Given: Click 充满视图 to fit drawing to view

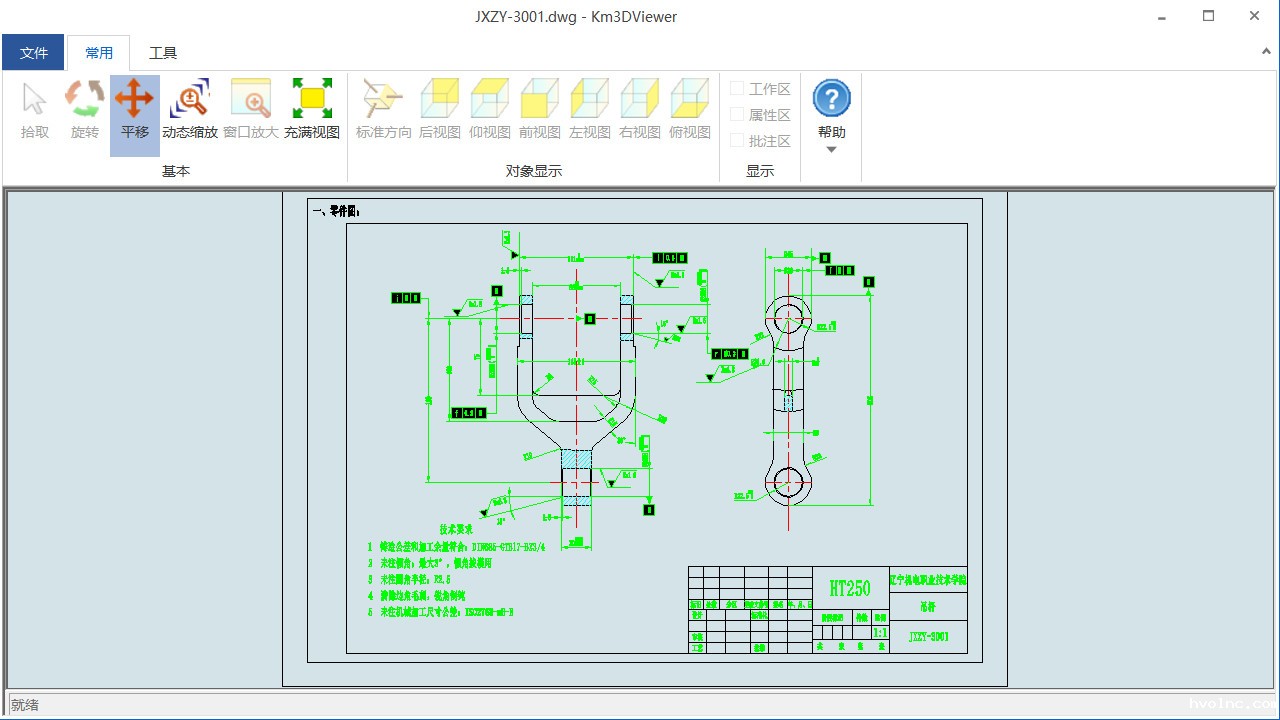Looking at the screenshot, I should pos(312,110).
